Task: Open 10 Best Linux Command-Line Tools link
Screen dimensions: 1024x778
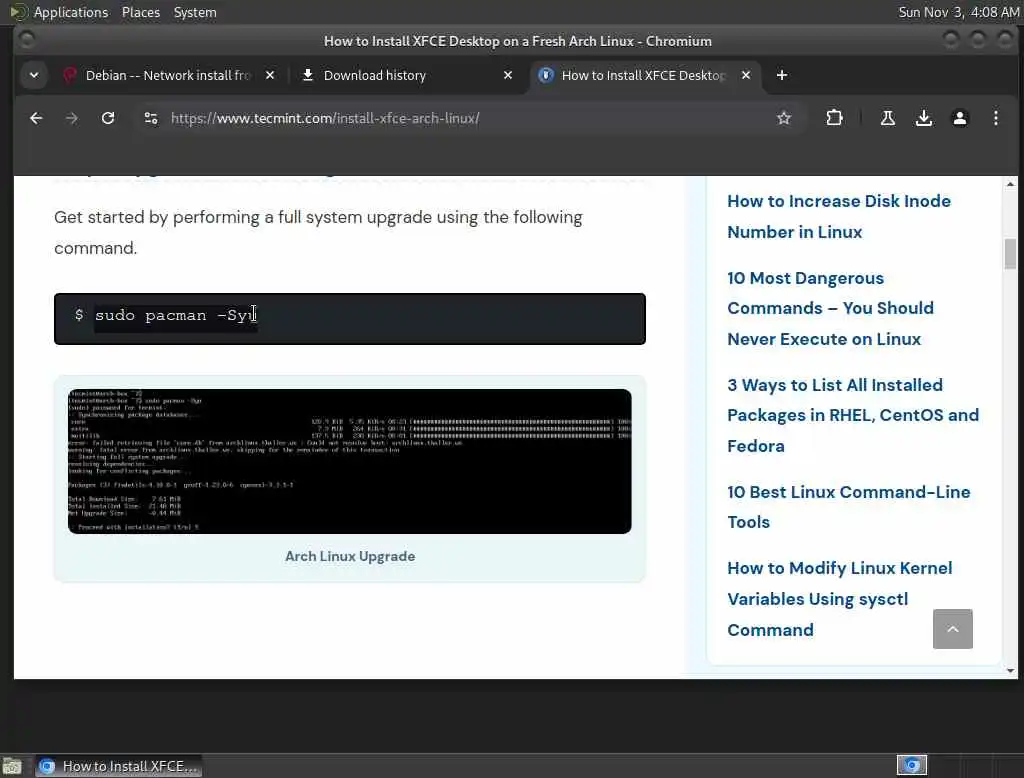Action: click(848, 507)
